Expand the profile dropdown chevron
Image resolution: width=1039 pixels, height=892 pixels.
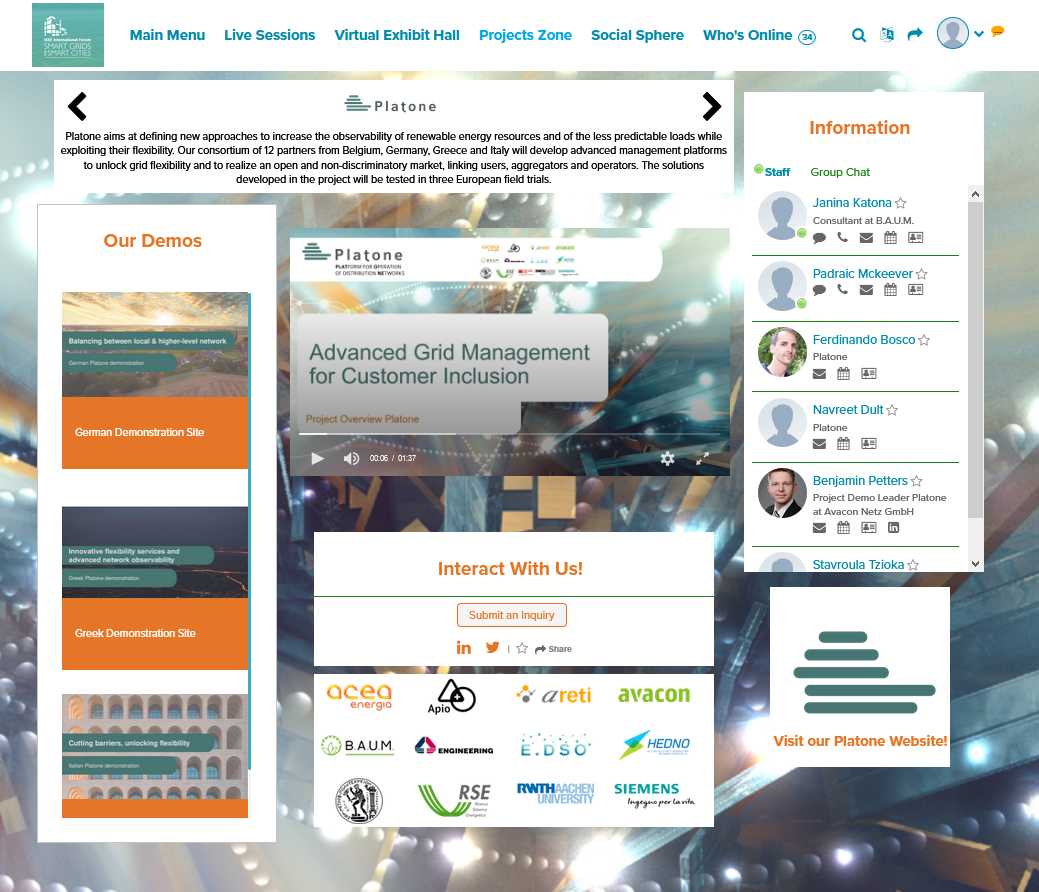[979, 34]
